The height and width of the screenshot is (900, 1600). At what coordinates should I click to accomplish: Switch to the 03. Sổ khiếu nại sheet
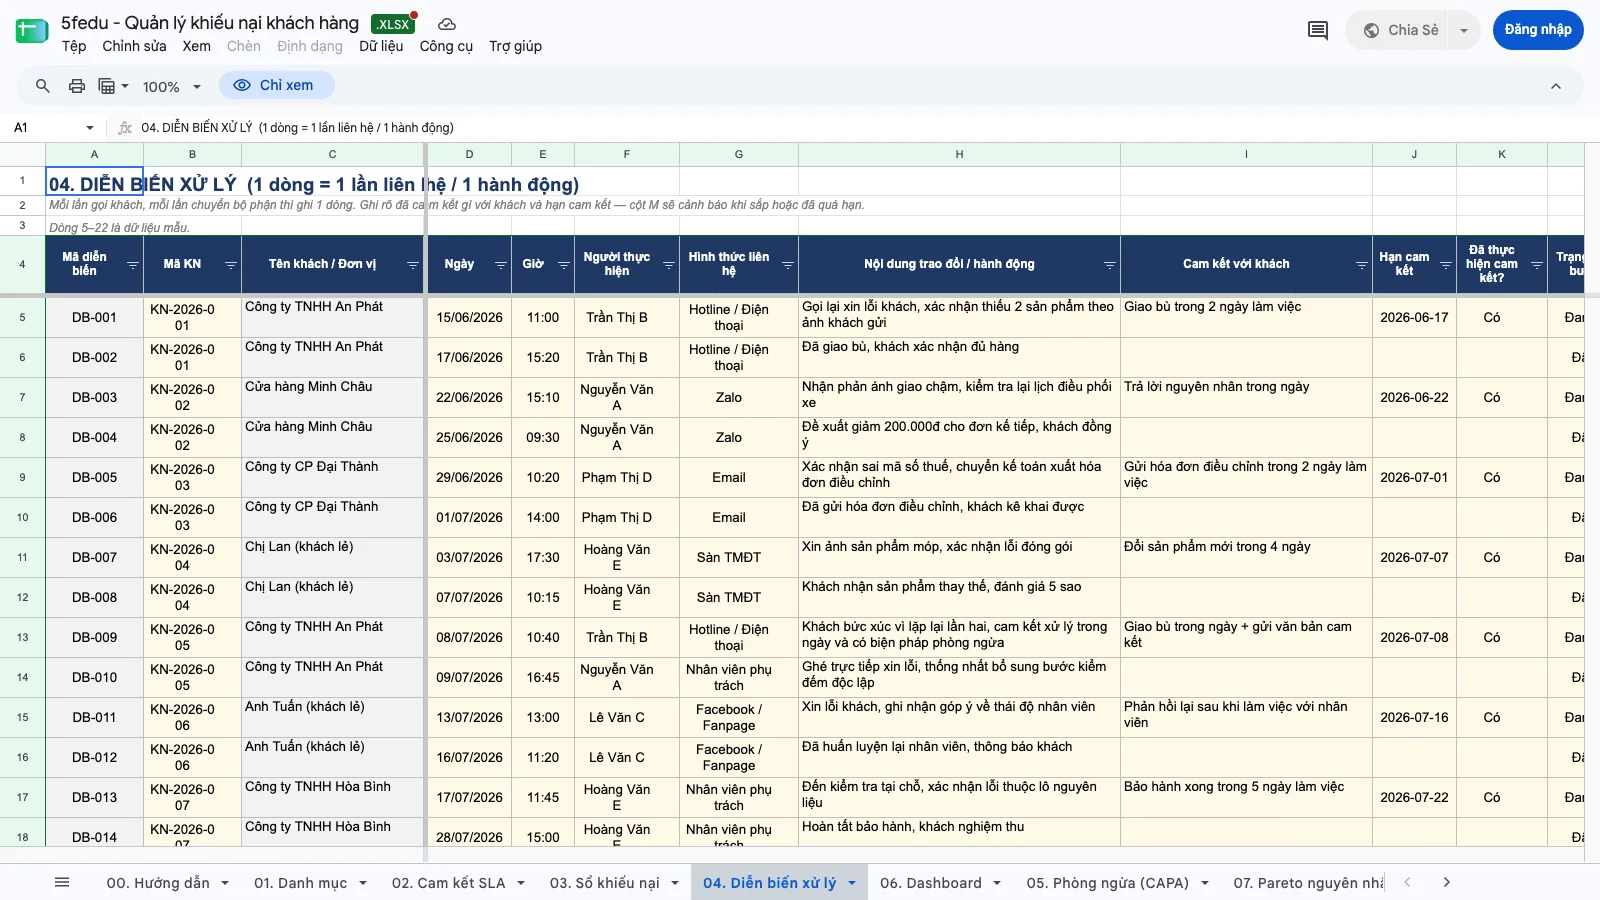(604, 883)
